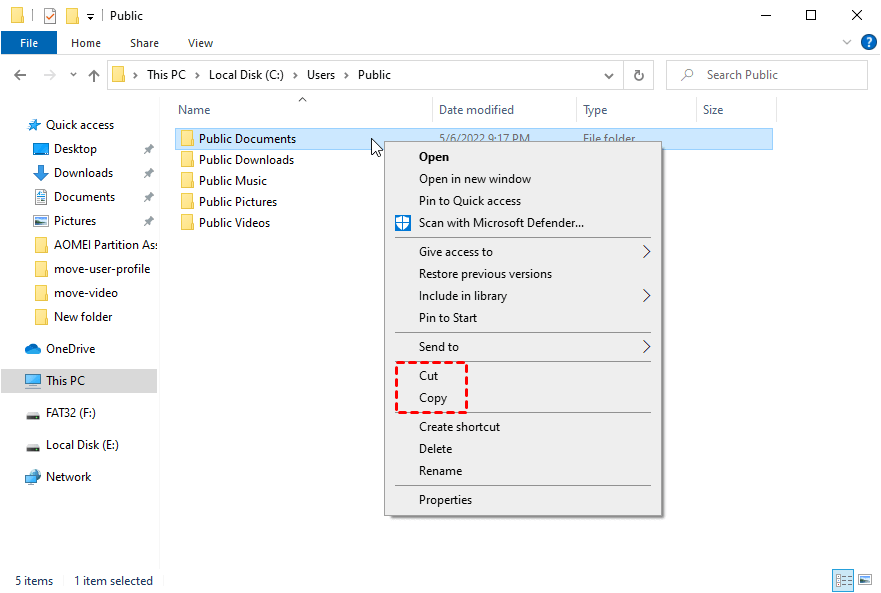The height and width of the screenshot is (593, 881).
Task: Open OneDrive in the navigation pane
Action: pyautogui.click(x=70, y=349)
